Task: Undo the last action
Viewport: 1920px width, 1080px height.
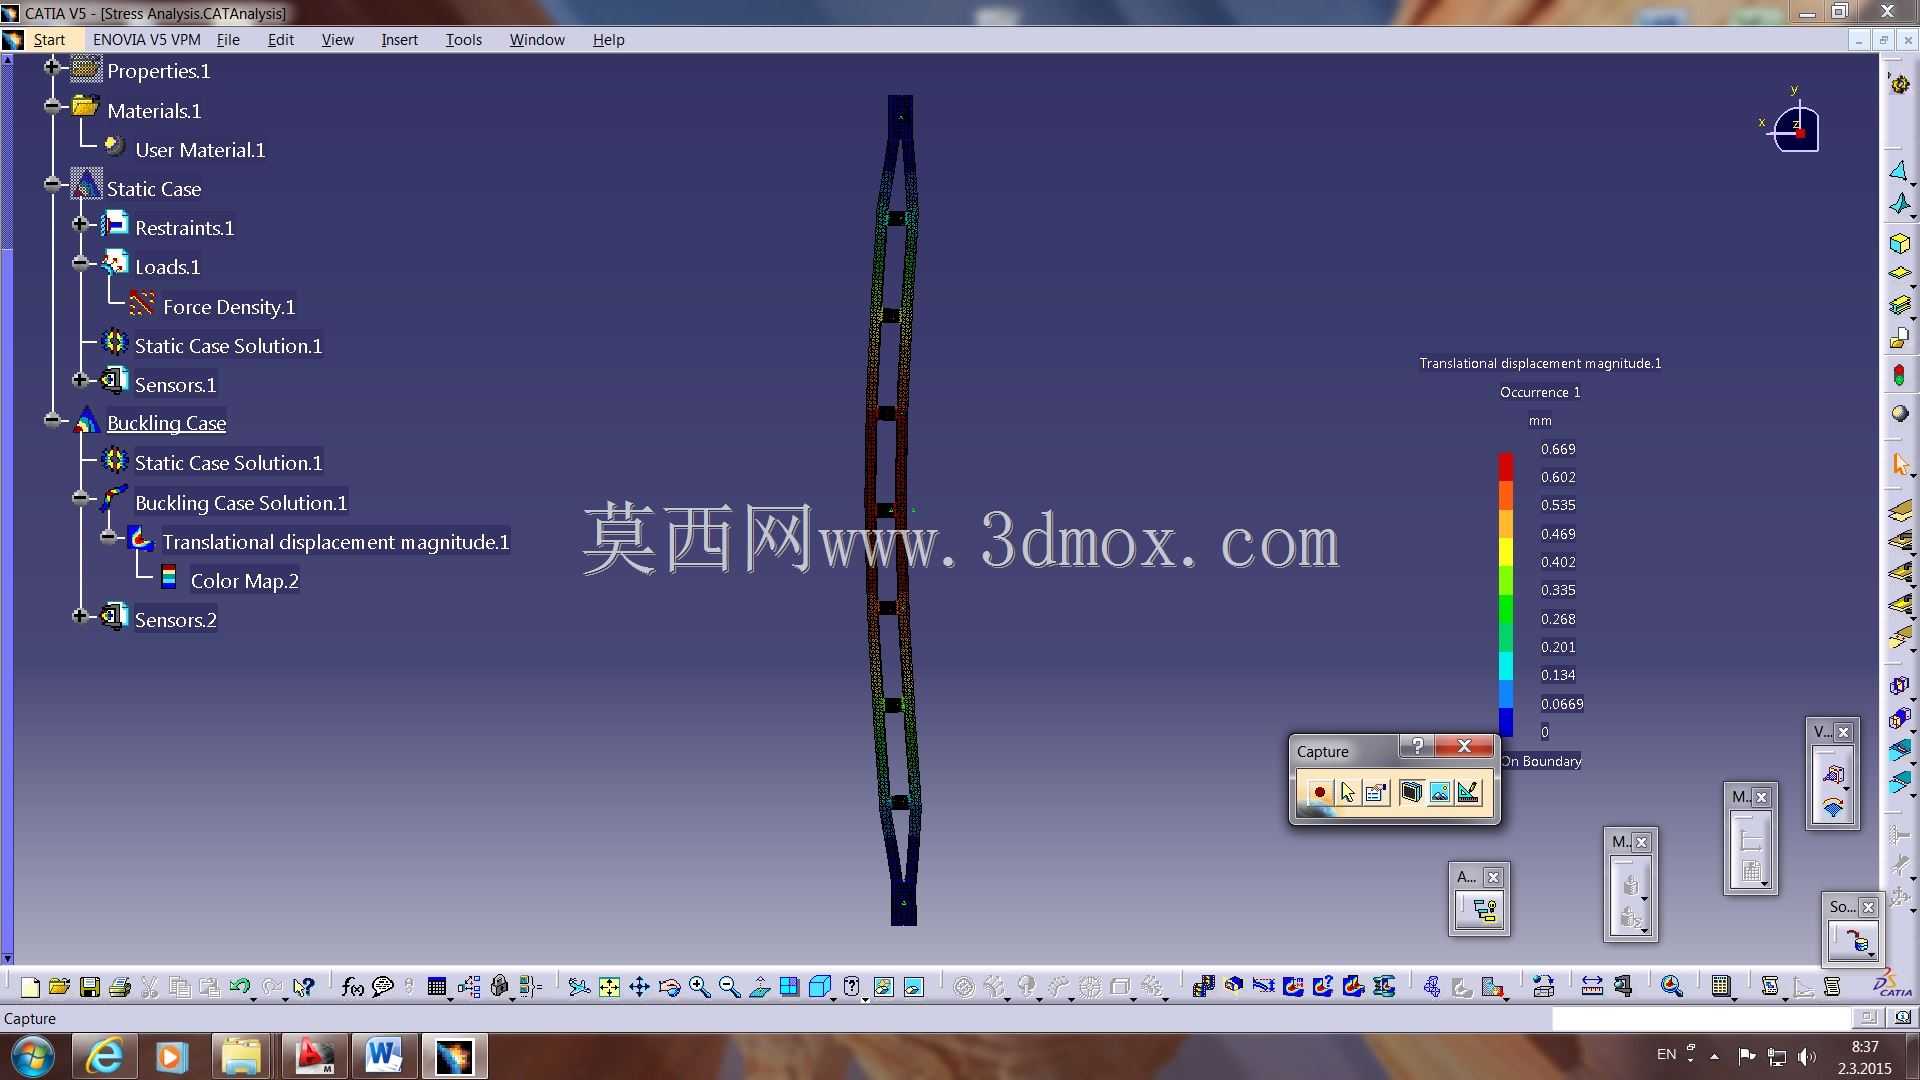Action: [x=240, y=988]
